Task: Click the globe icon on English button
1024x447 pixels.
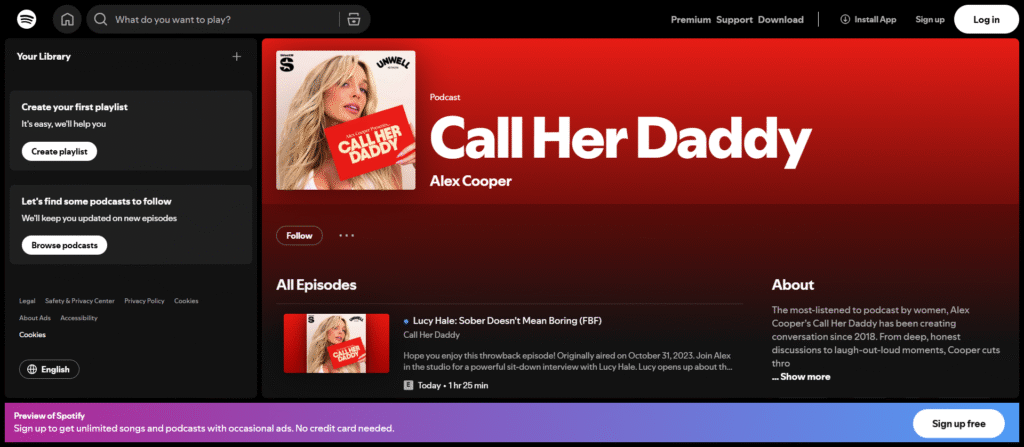Action: click(33, 369)
